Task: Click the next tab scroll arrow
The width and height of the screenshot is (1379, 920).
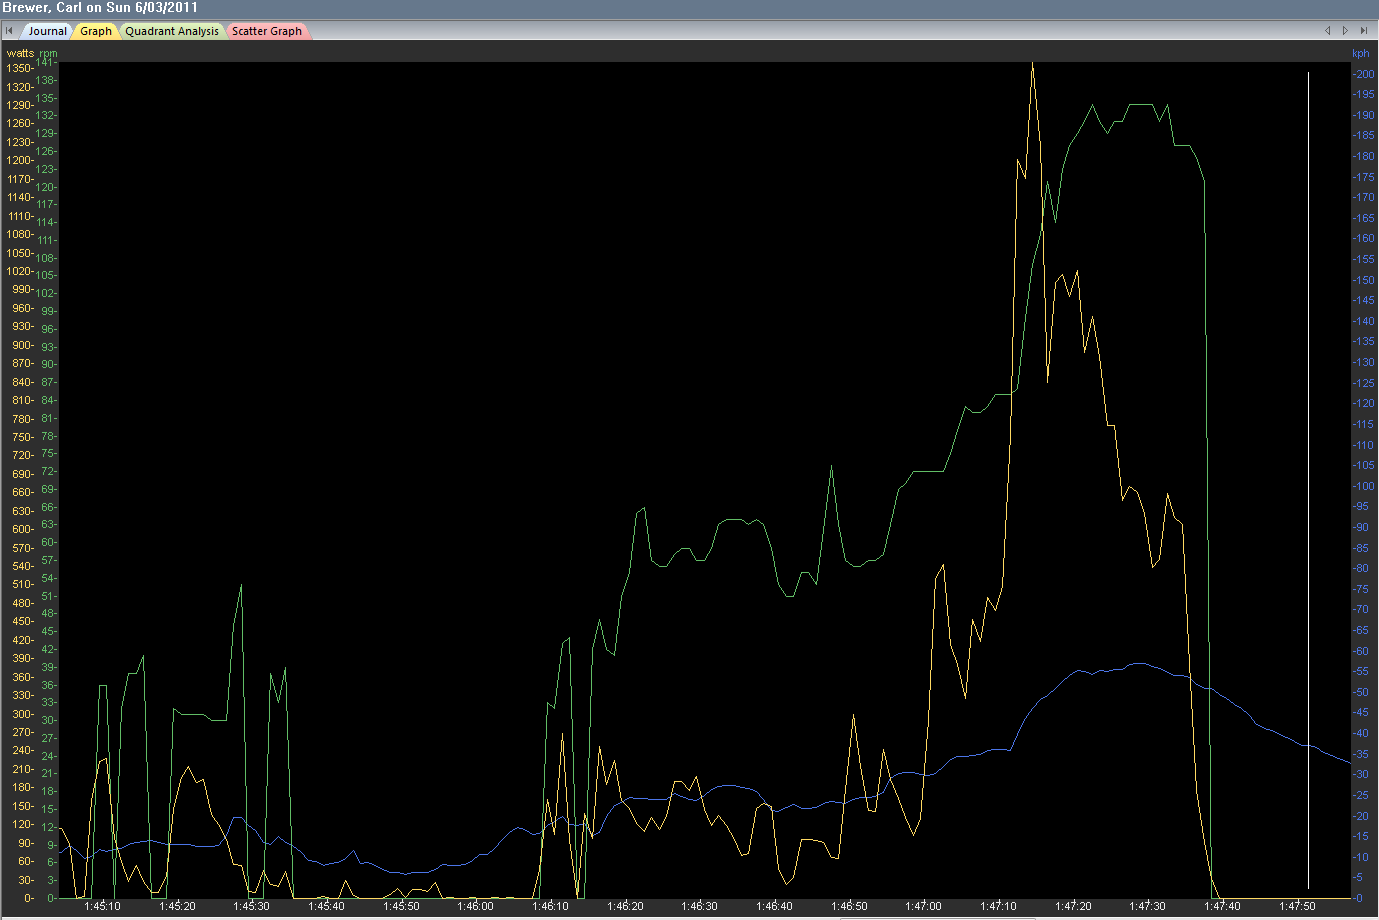Action: 1346,31
